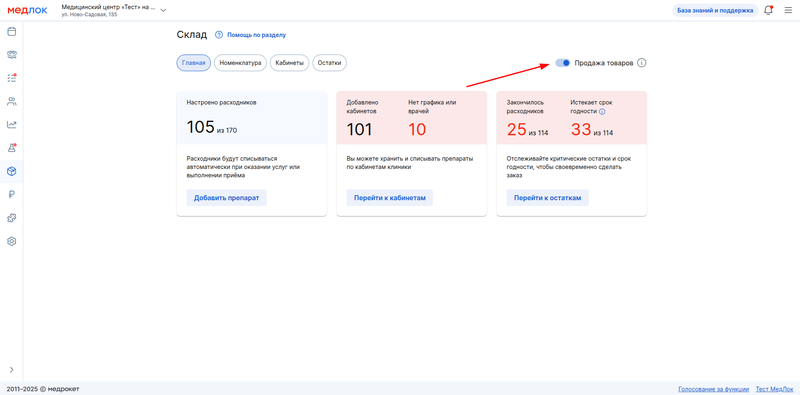Click the Продажа товаров label
The image size is (800, 395).
tap(604, 63)
